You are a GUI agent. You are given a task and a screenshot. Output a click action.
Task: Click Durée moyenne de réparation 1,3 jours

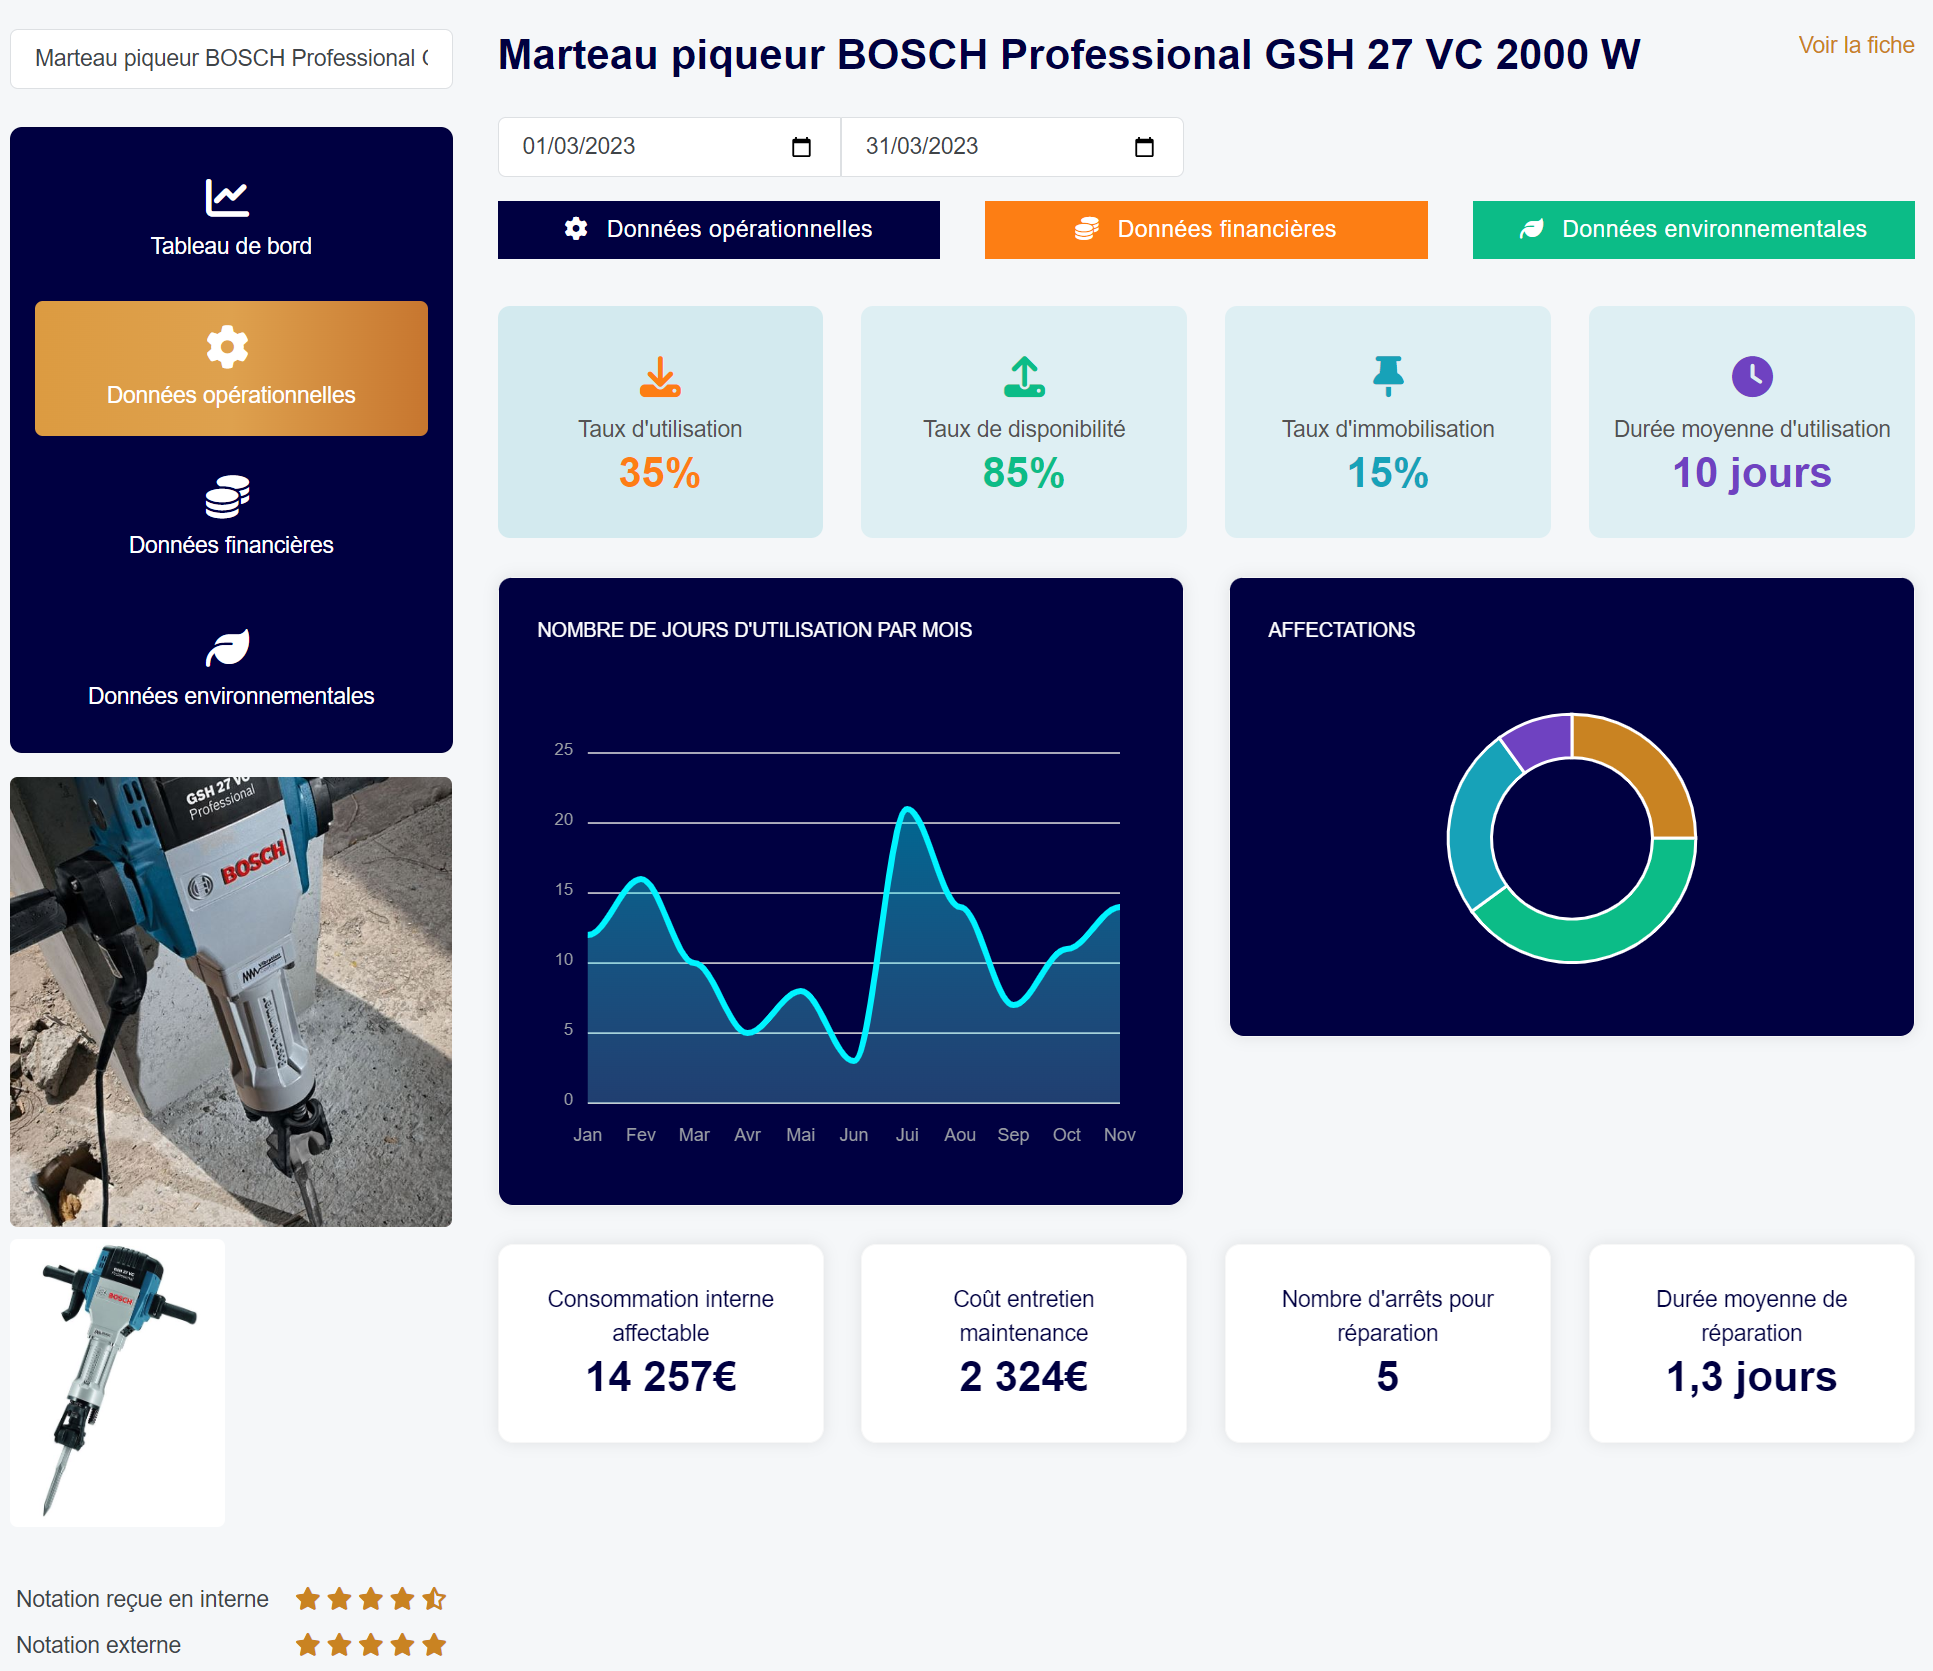tap(1752, 1343)
